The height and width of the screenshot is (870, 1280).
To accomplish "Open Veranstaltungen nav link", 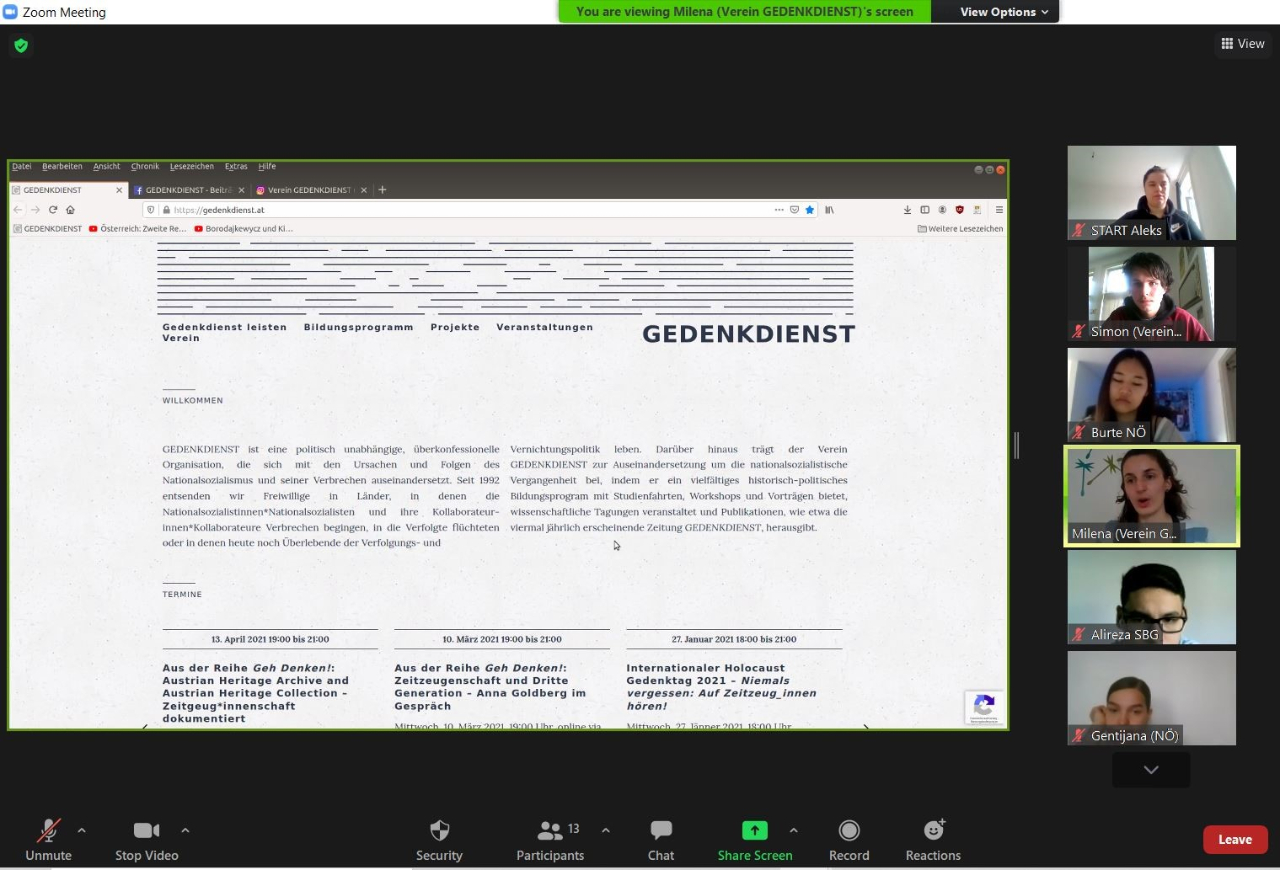I will tap(545, 327).
